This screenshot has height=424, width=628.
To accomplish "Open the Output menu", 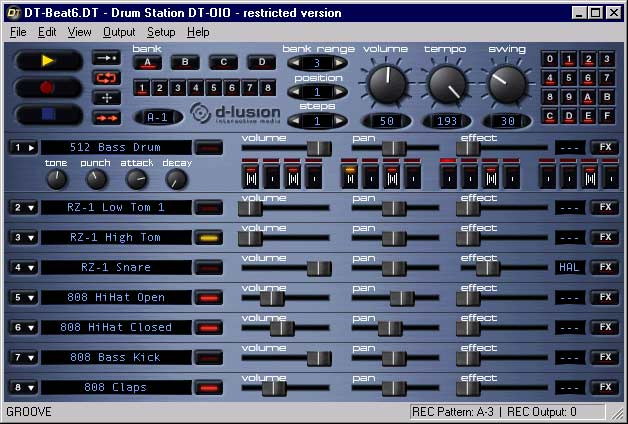I will pos(119,32).
